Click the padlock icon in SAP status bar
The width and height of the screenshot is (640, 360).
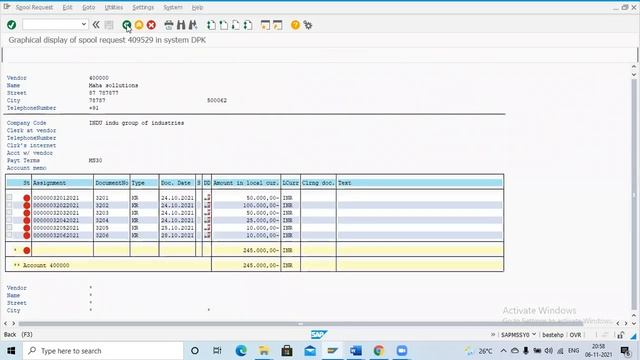pyautogui.click(x=621, y=335)
